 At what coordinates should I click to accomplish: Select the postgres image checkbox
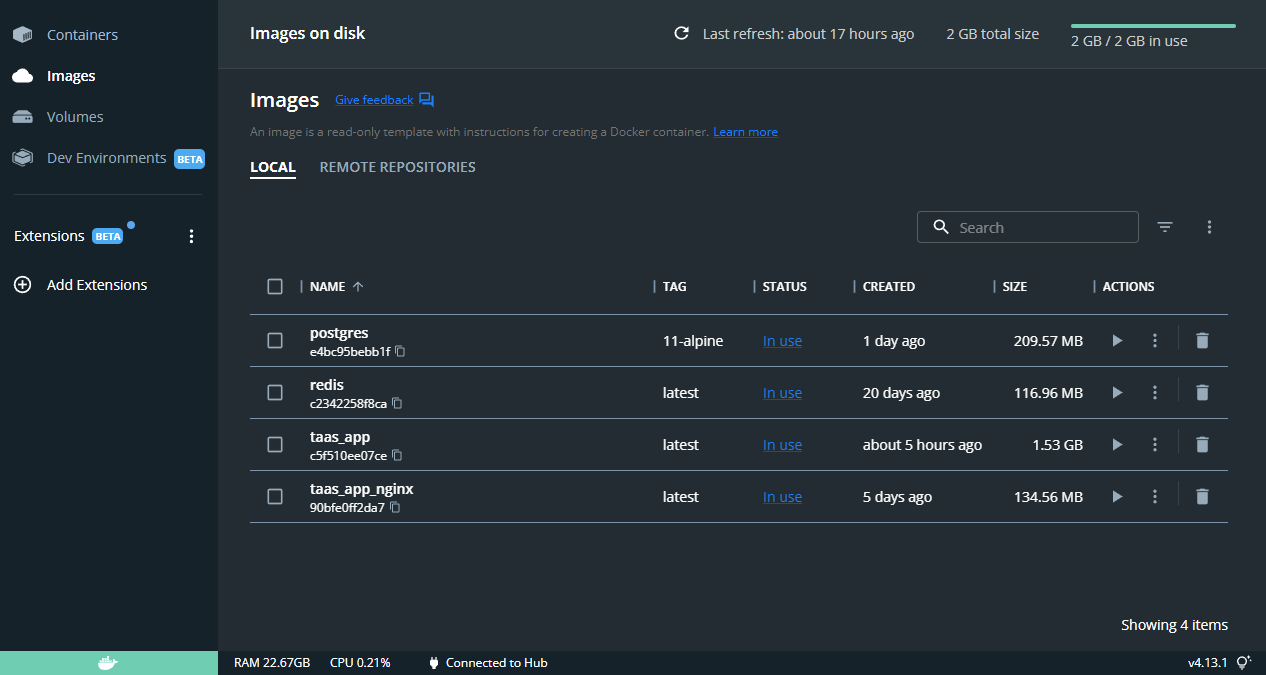click(275, 341)
